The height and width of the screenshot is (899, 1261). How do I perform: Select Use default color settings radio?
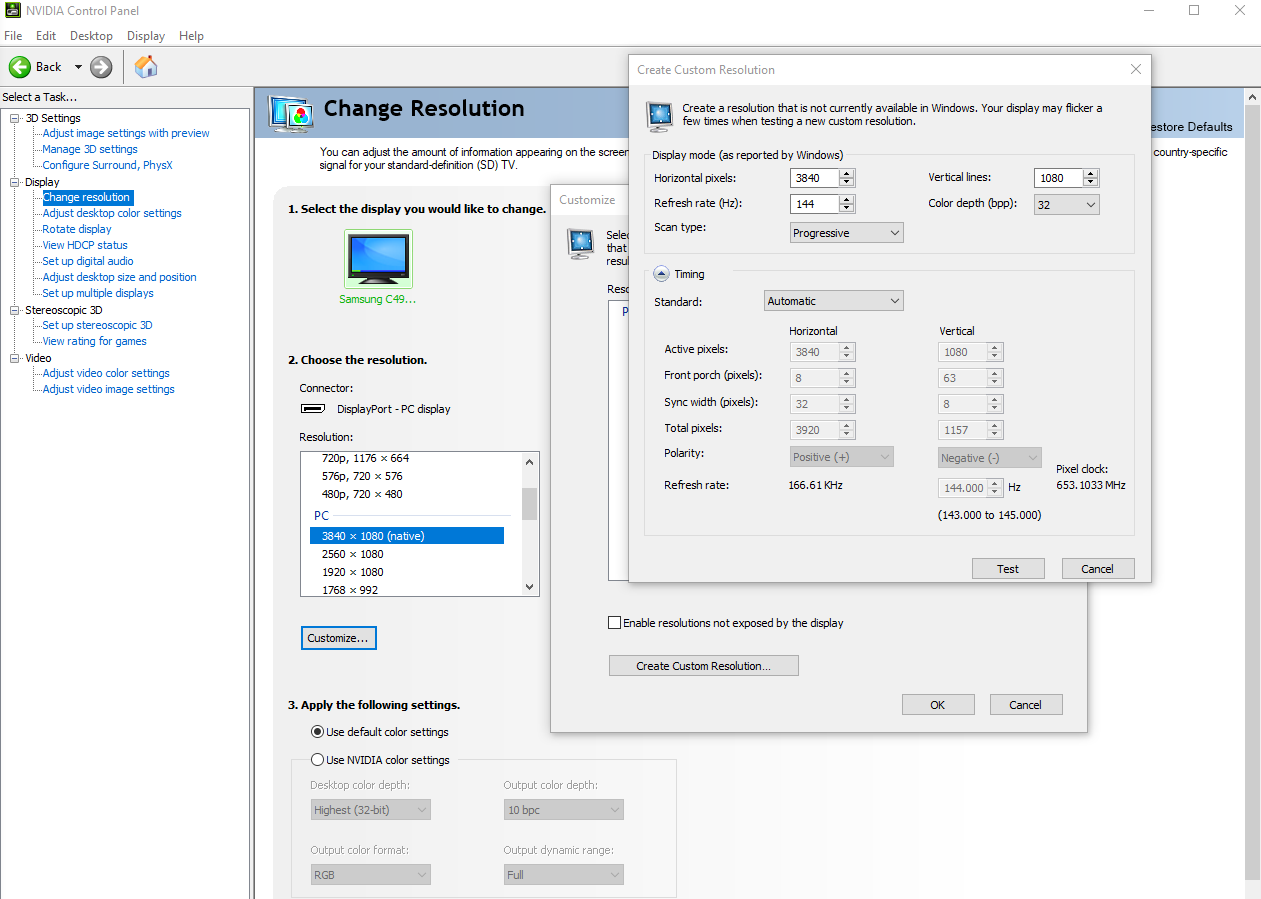tap(318, 732)
